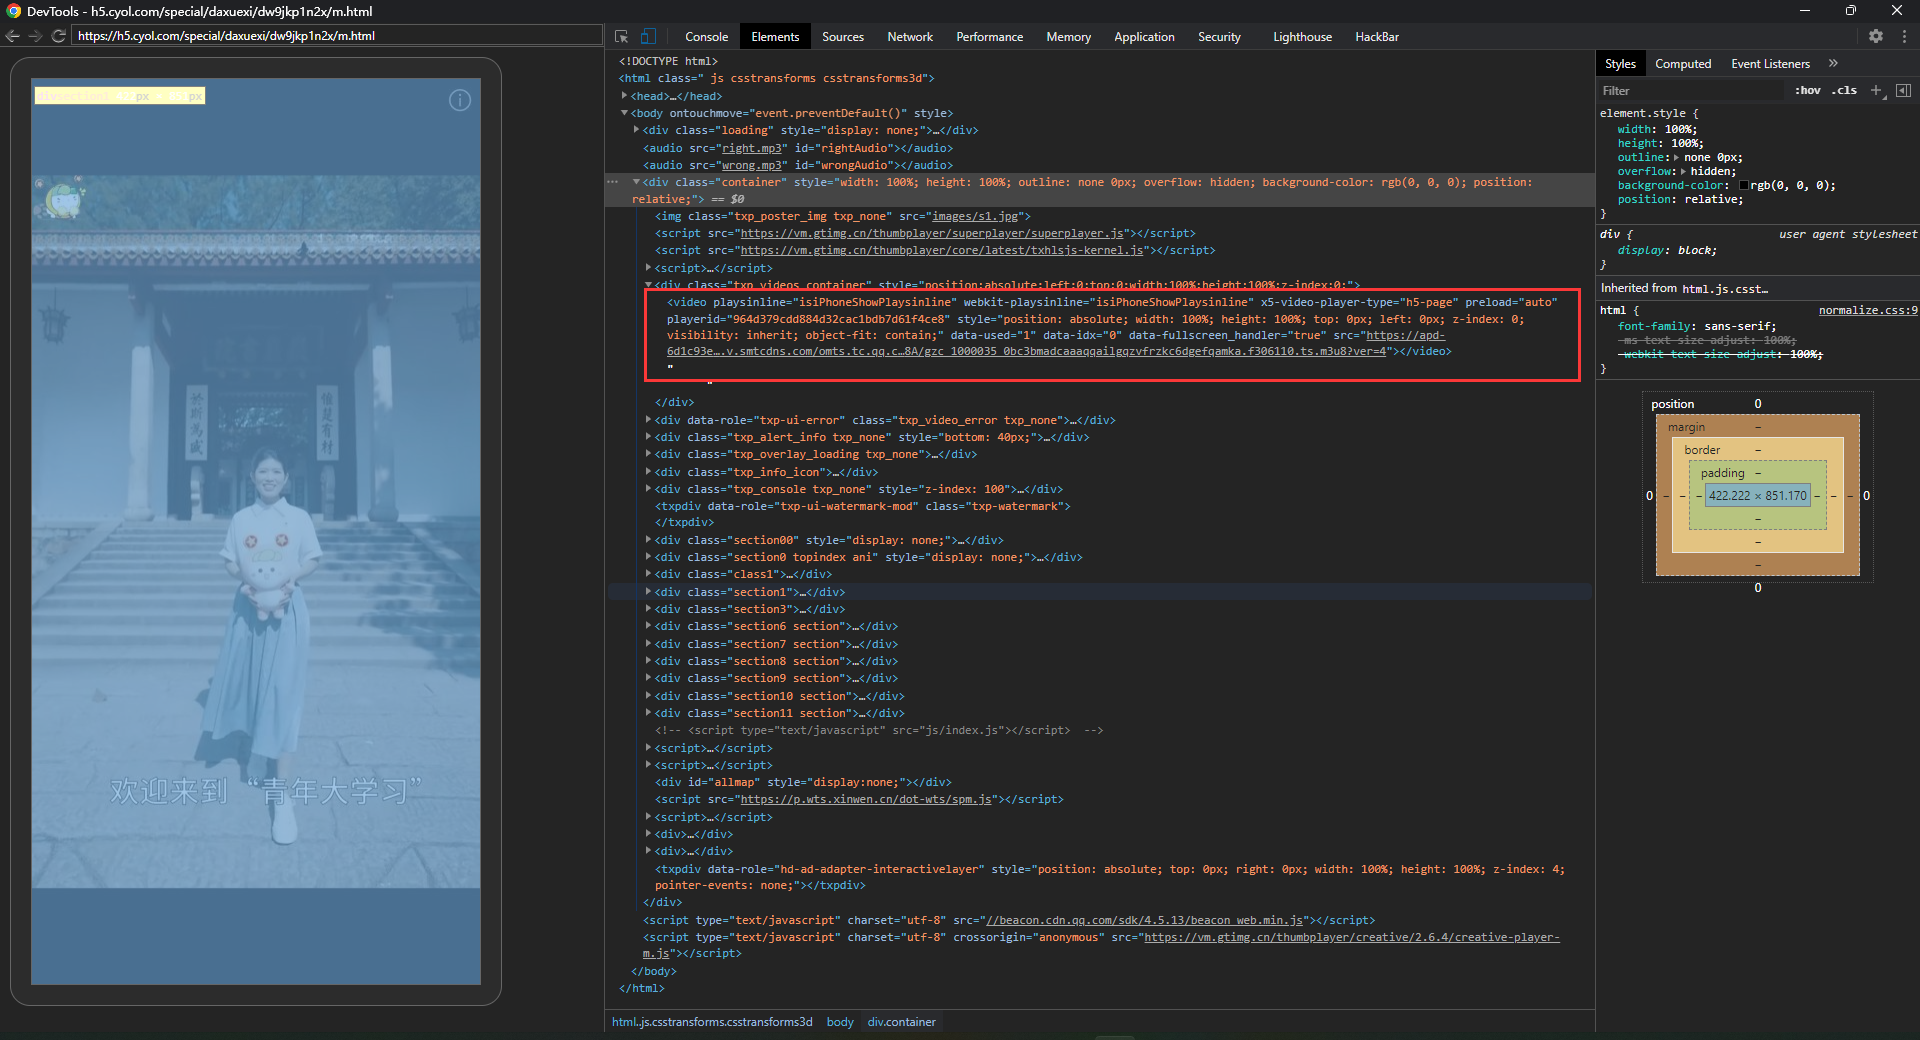The height and width of the screenshot is (1040, 1920).
Task: Open the images/s1.jpg link
Action: point(975,216)
